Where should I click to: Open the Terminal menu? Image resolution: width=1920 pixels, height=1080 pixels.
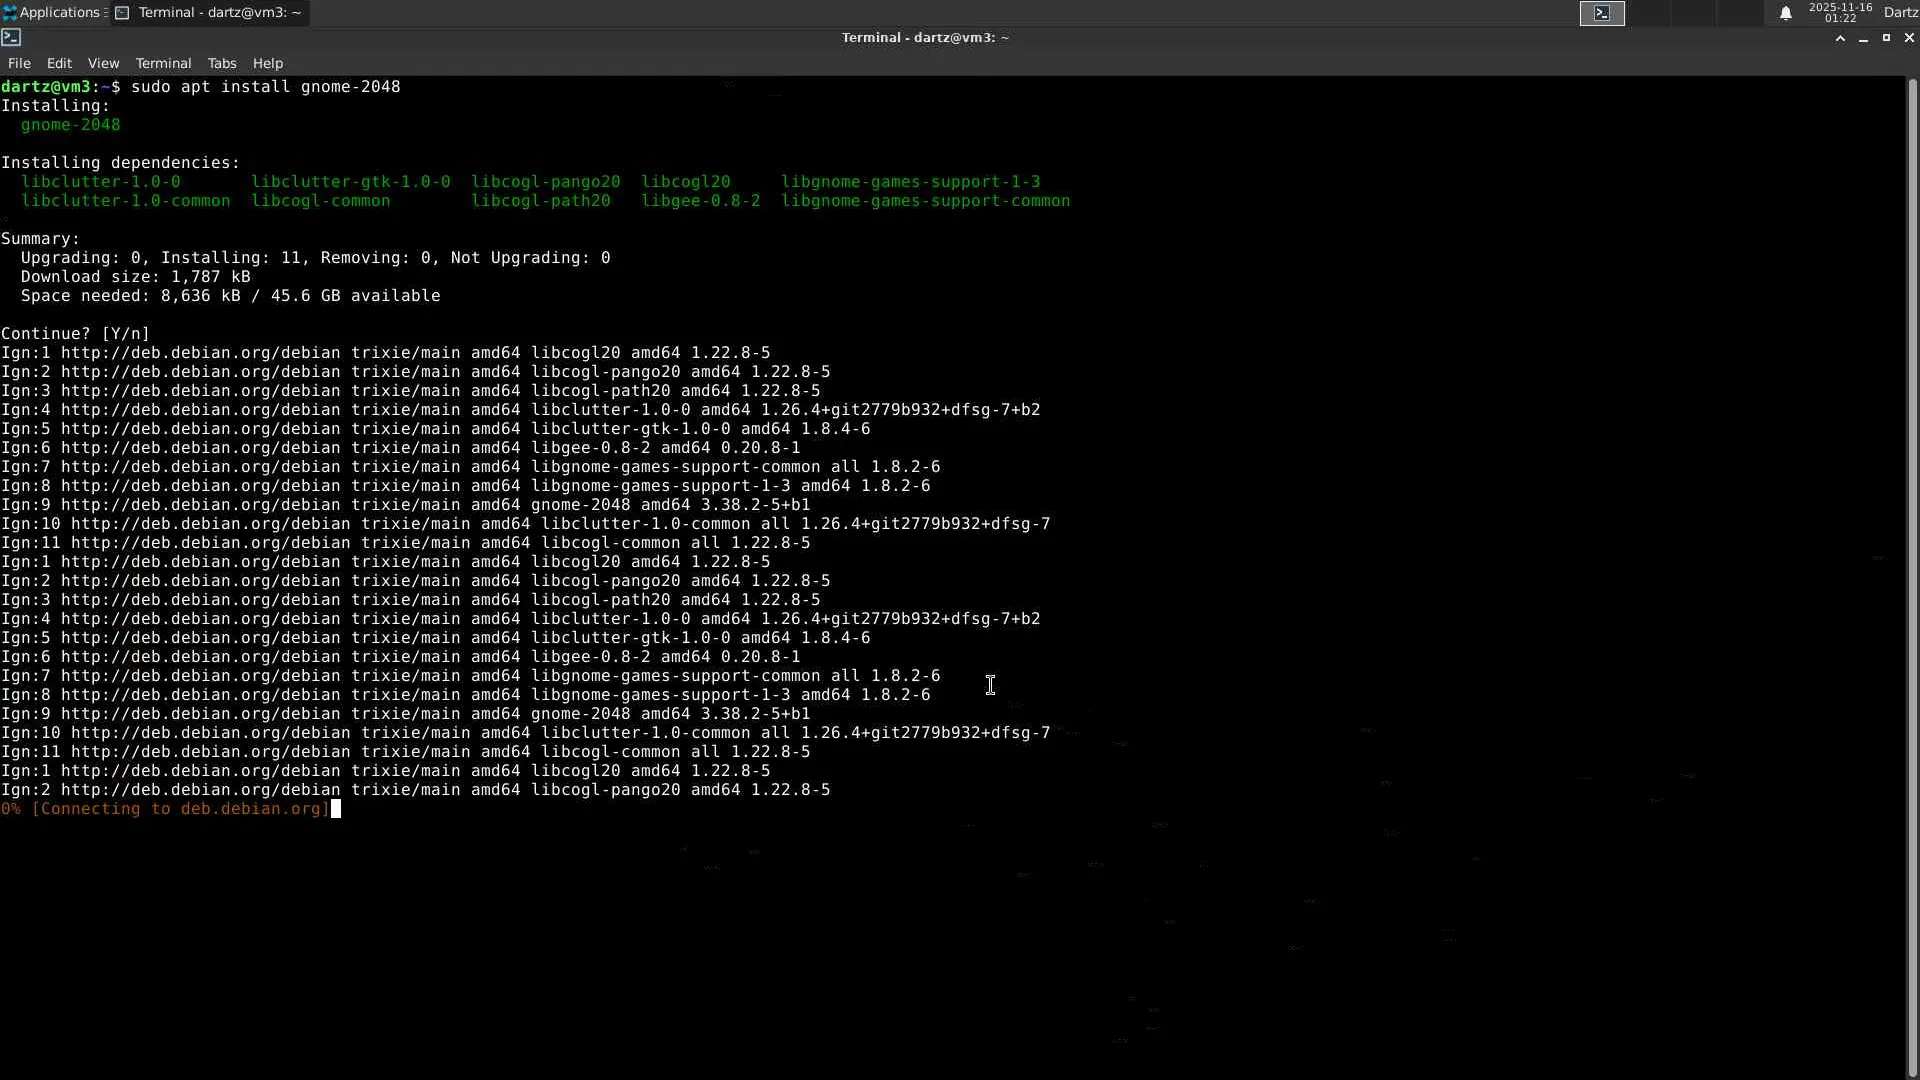[x=163, y=63]
